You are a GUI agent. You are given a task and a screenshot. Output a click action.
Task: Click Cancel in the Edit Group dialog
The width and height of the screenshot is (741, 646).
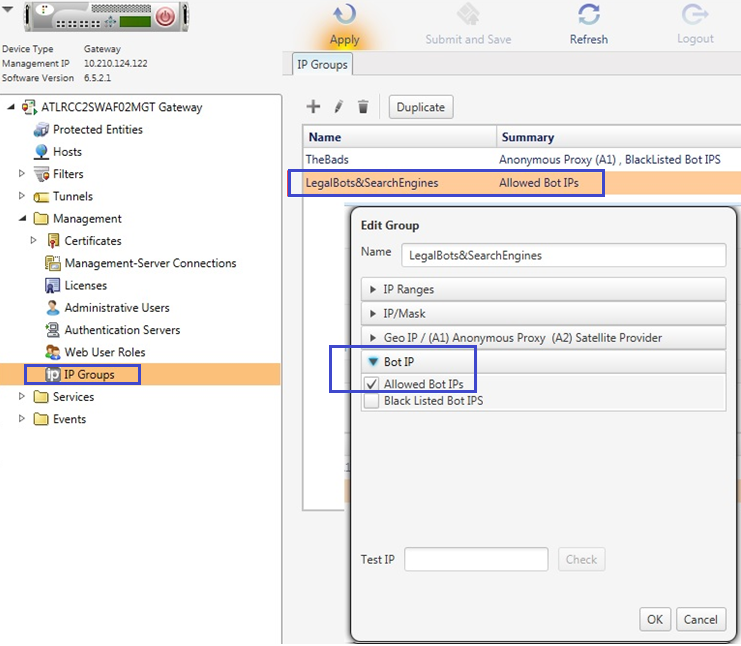[700, 619]
